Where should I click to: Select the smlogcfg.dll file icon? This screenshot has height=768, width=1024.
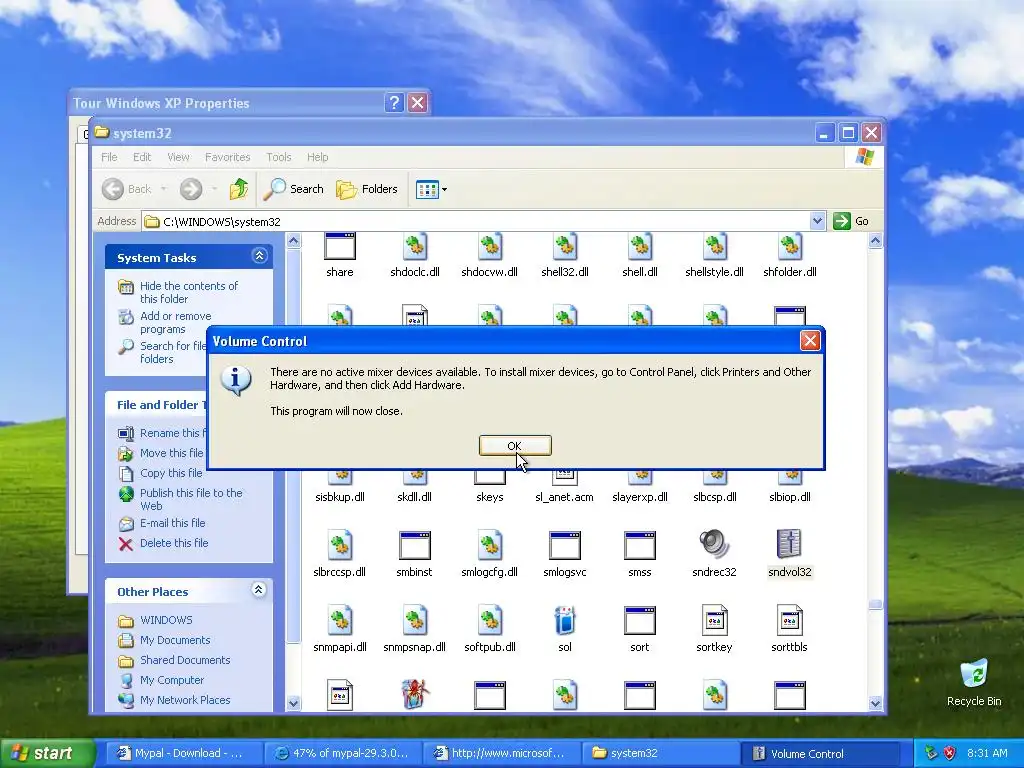pyautogui.click(x=490, y=545)
